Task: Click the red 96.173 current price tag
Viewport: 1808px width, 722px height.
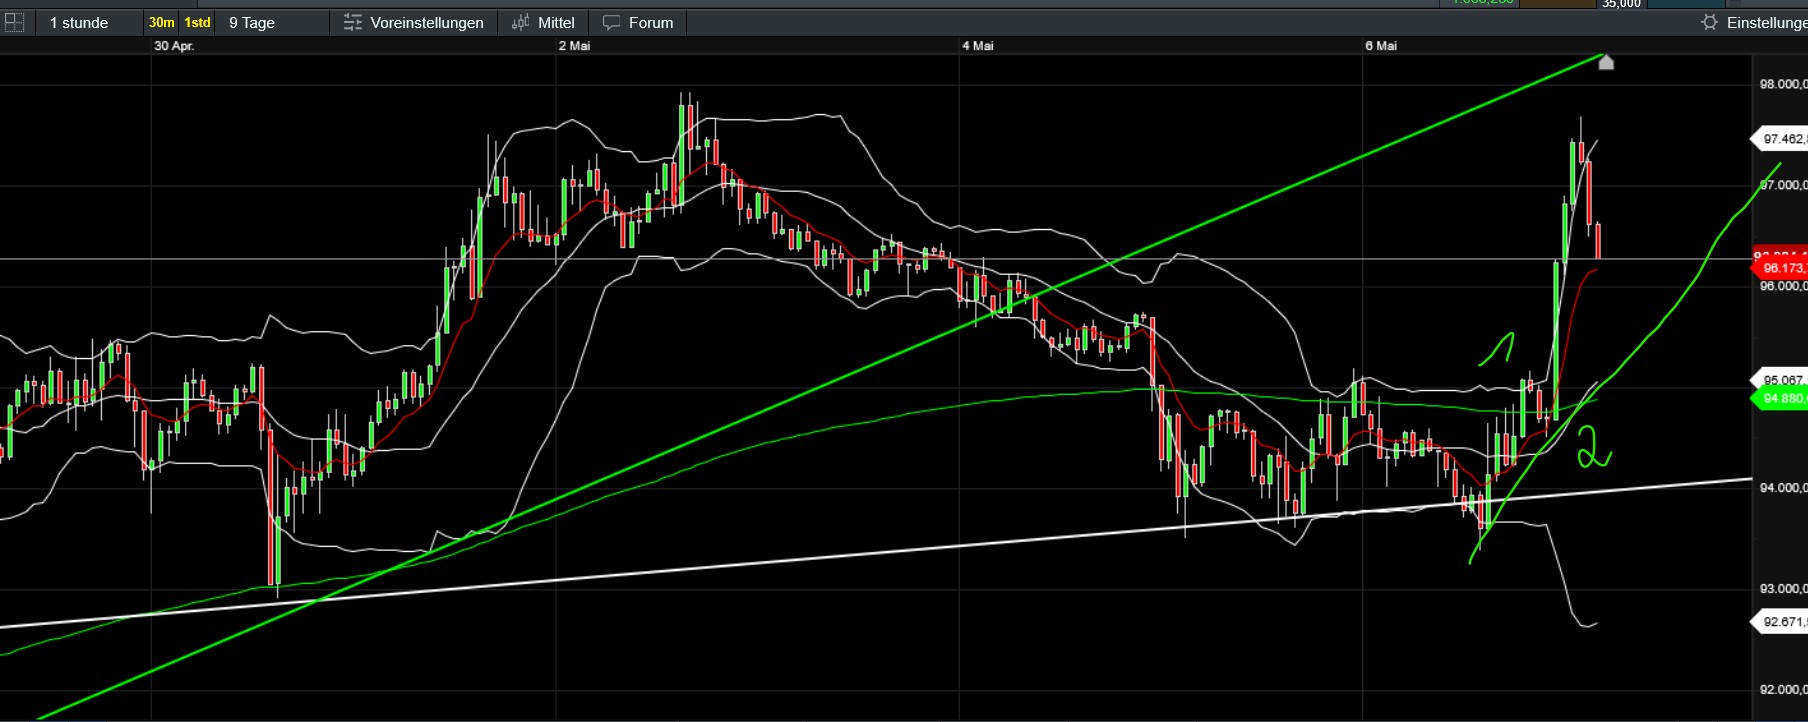Action: 1781,268
